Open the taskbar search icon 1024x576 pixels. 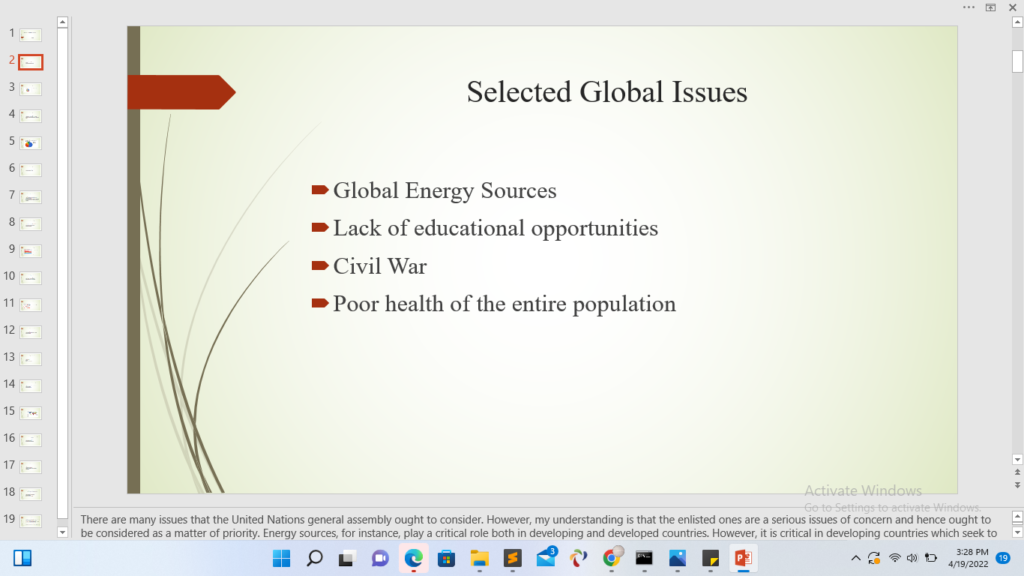(x=314, y=558)
